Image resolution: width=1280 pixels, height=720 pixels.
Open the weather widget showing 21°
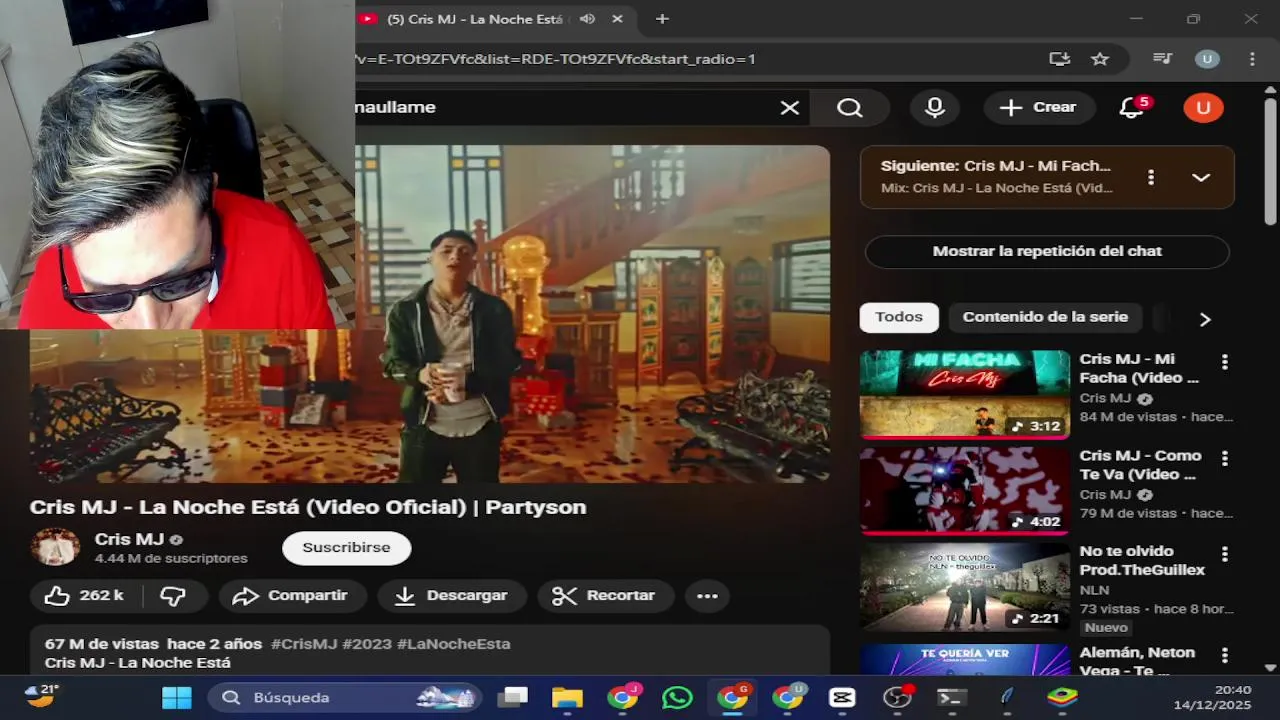pyautogui.click(x=42, y=696)
